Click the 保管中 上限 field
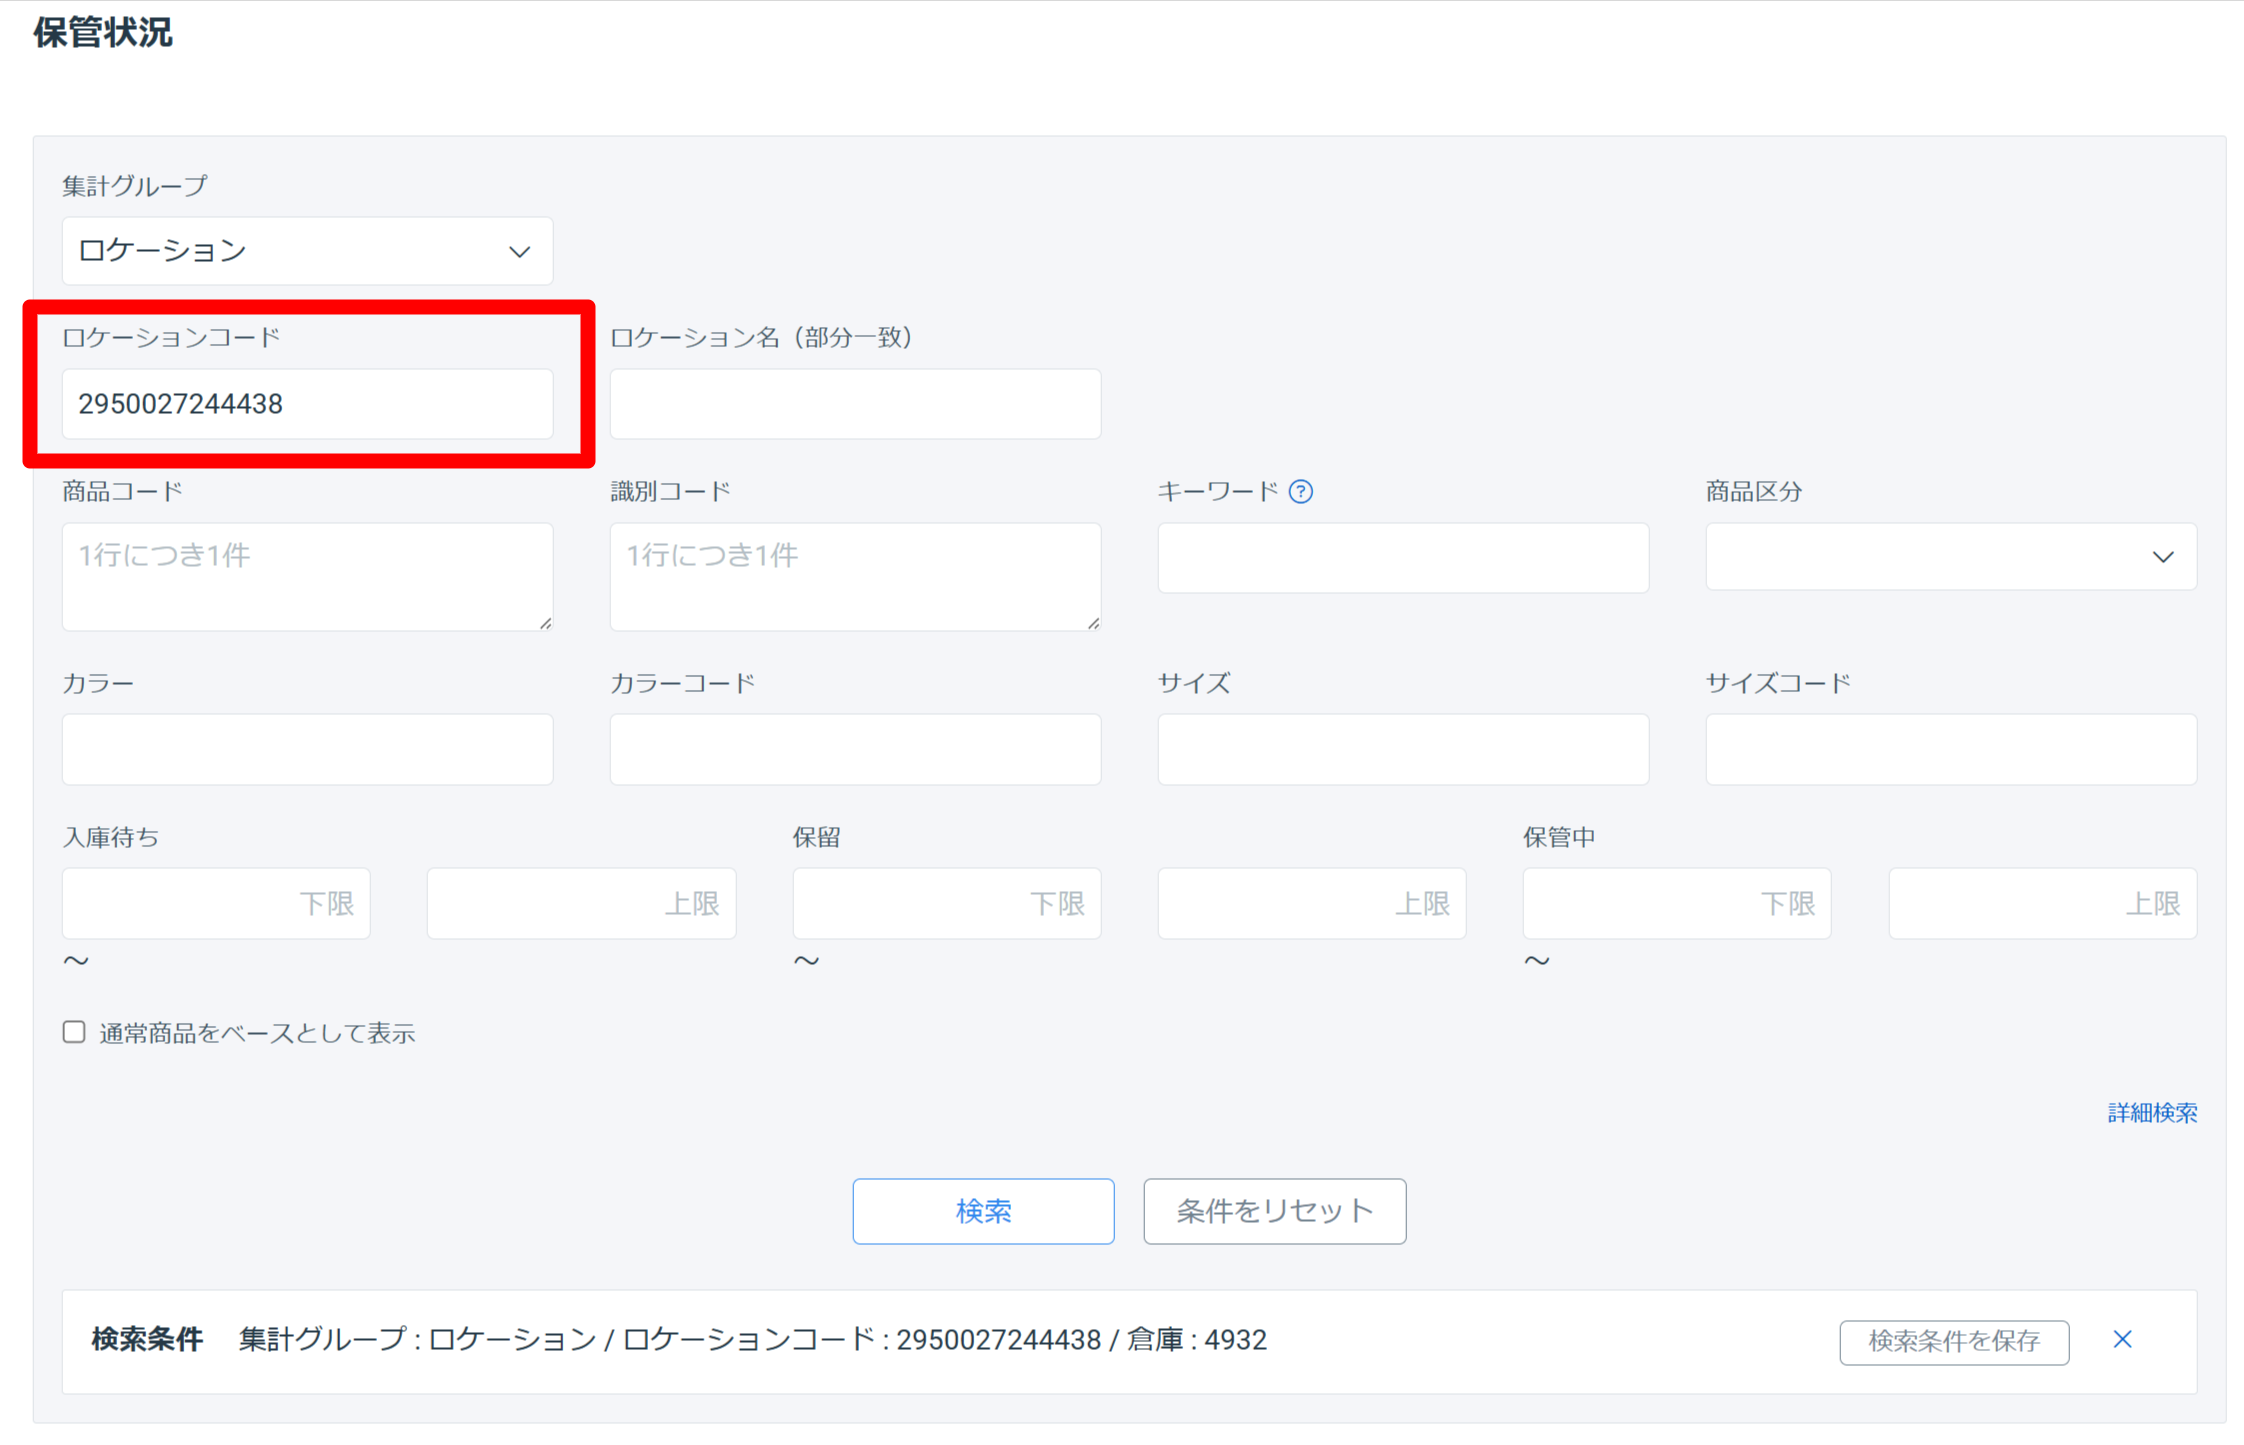 tap(2043, 903)
